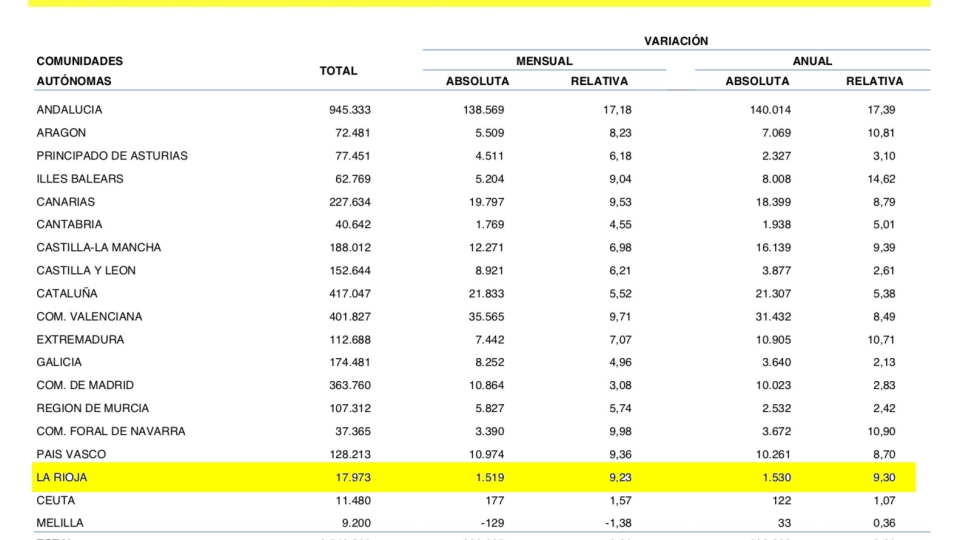Select the ANUAL column group header

[812, 61]
